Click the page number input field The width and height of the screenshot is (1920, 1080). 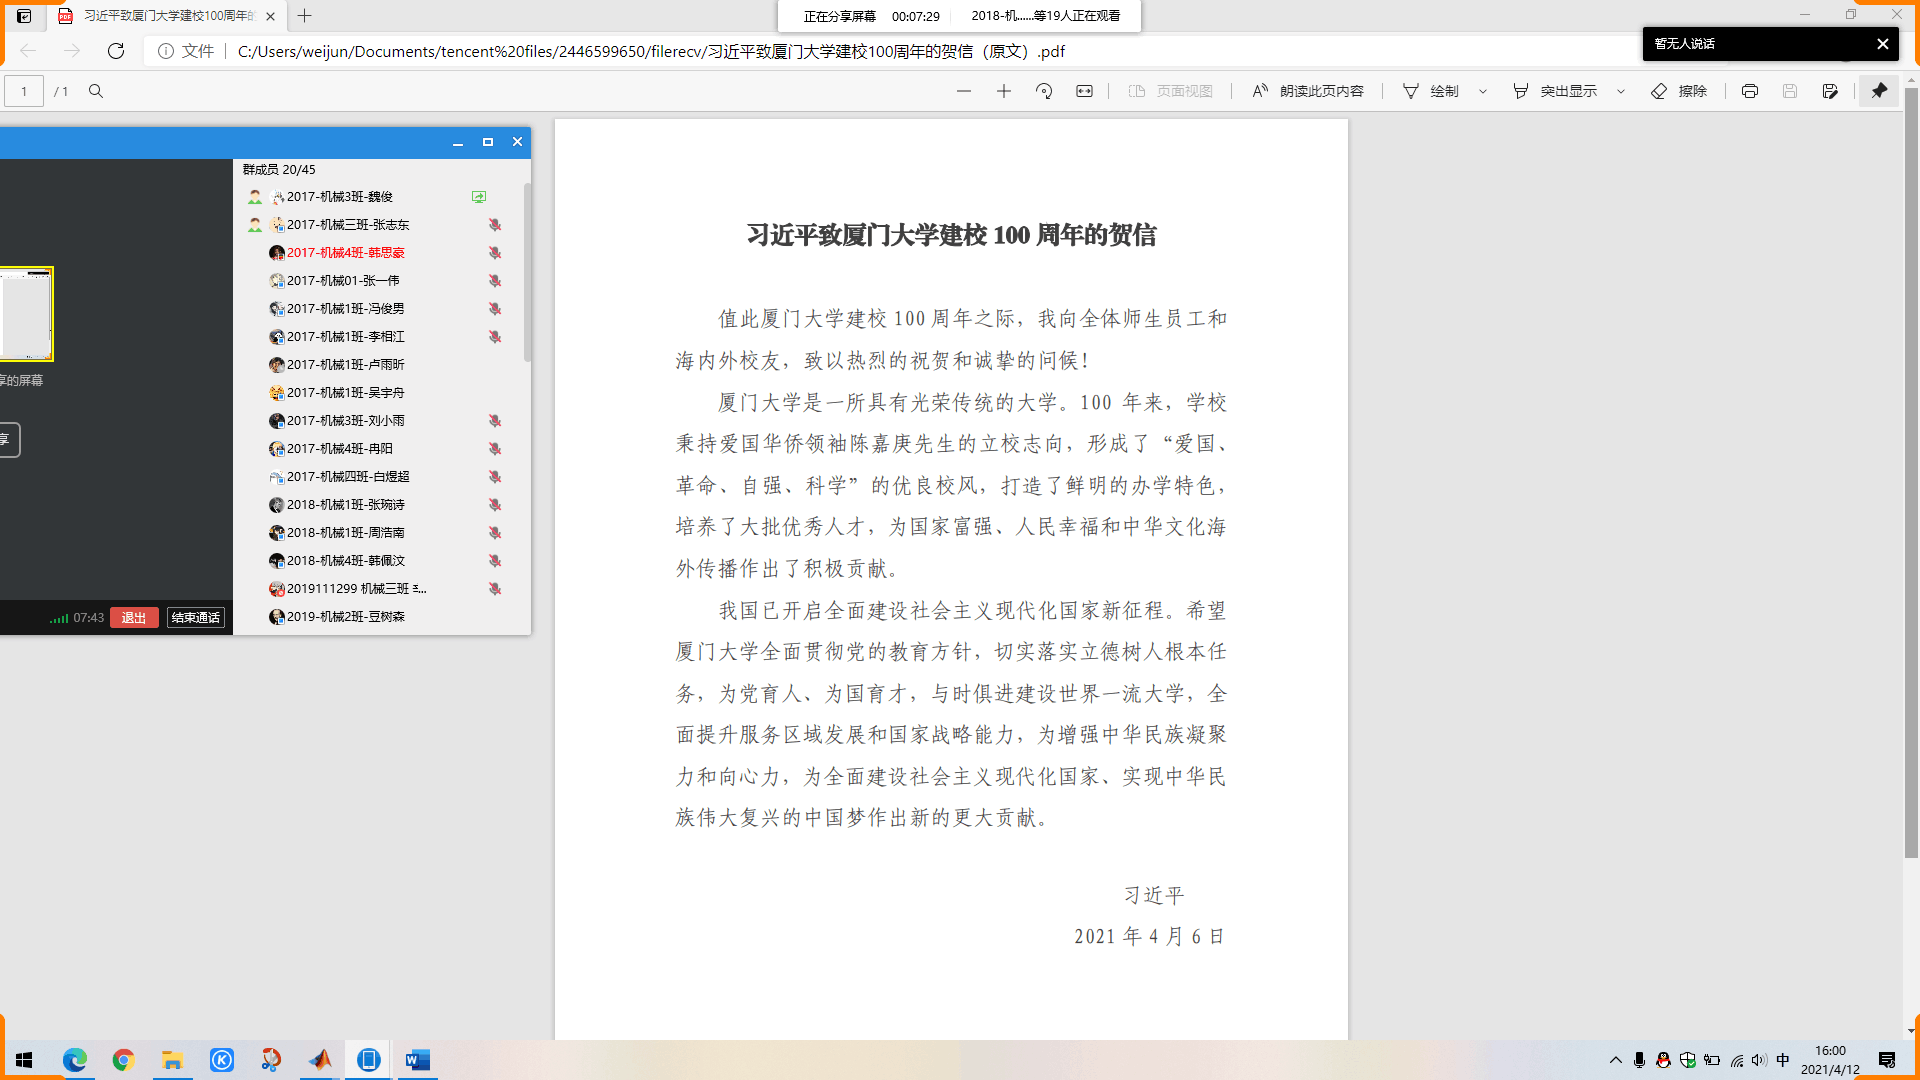24,91
